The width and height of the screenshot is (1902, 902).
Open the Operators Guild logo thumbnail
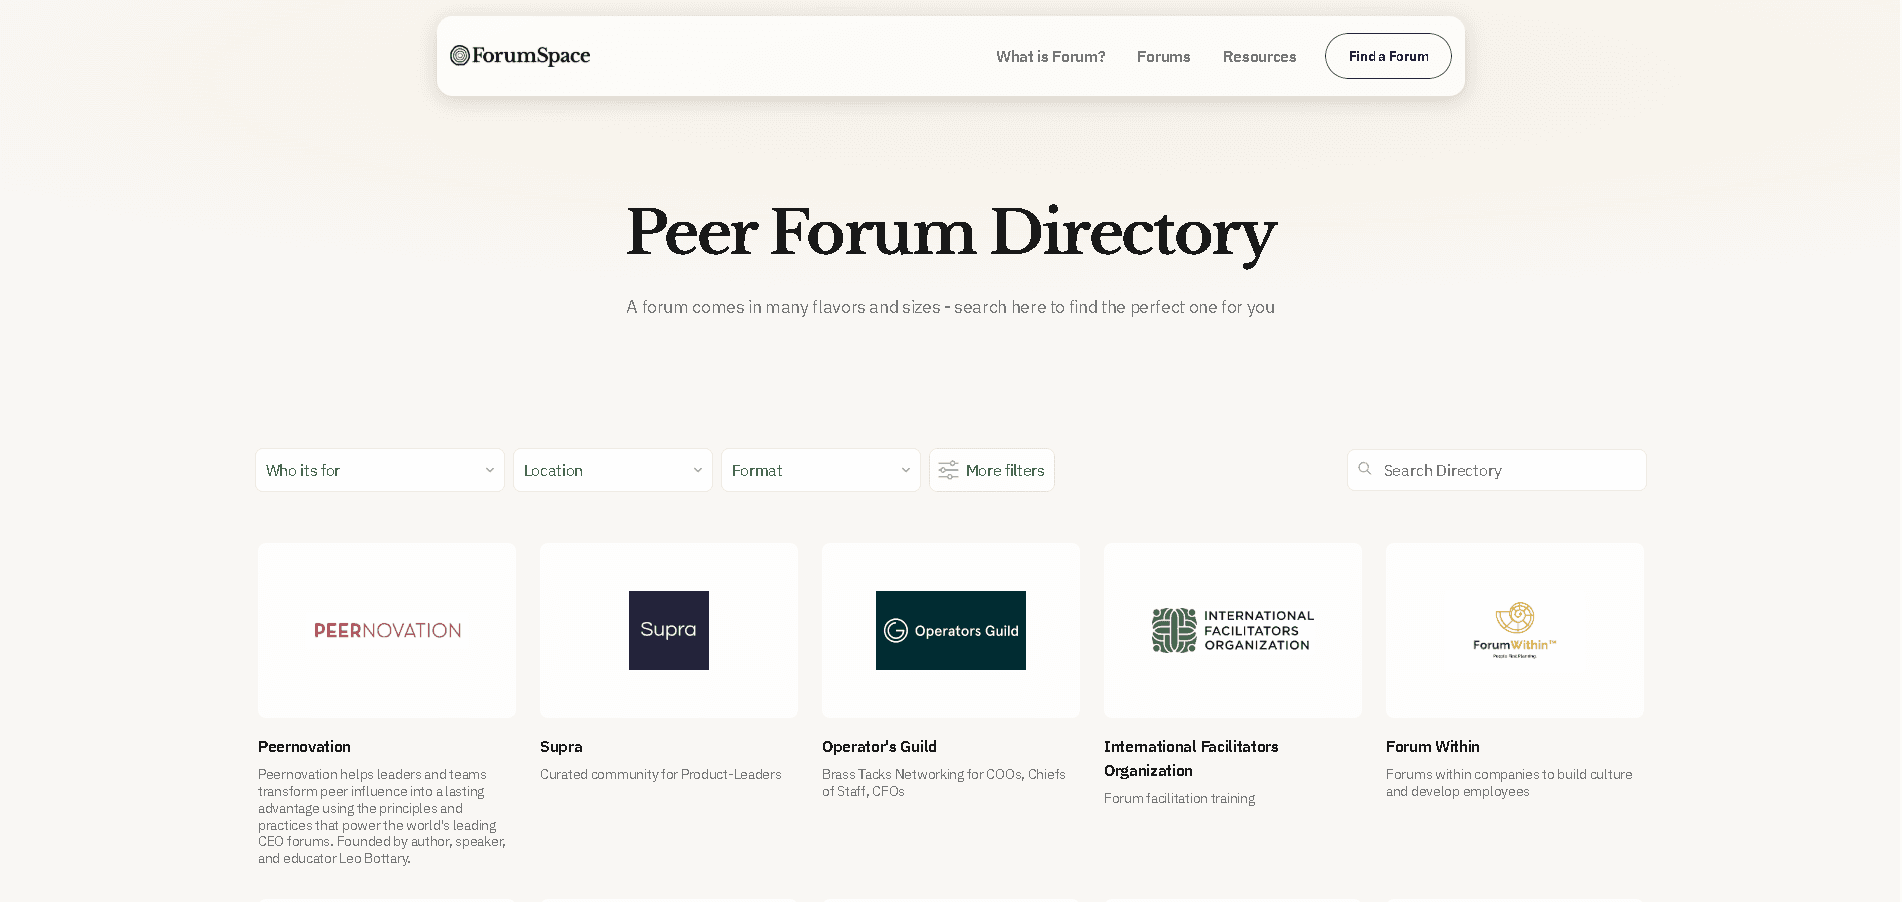click(x=951, y=630)
